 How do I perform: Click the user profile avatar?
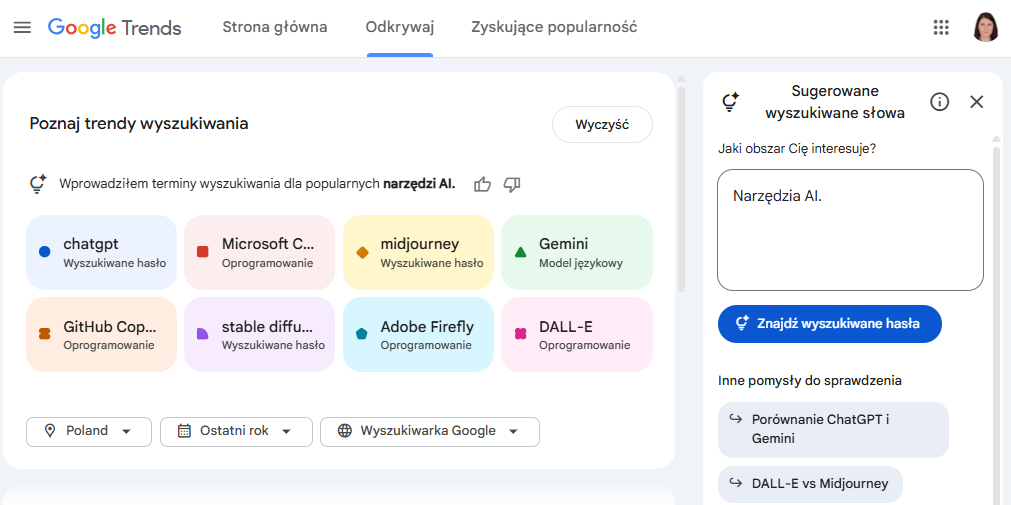coord(985,27)
